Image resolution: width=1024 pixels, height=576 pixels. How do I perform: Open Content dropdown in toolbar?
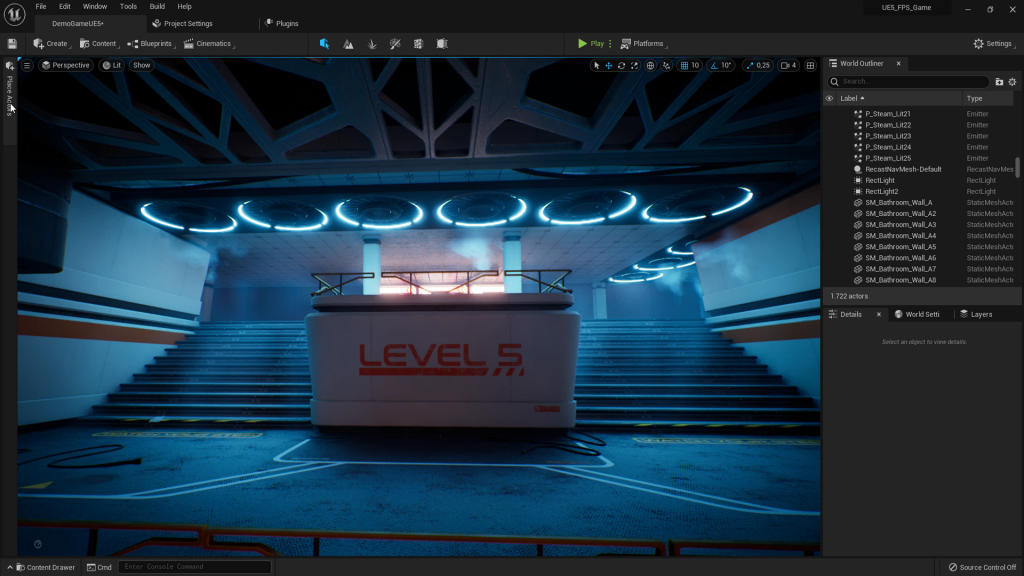click(99, 44)
